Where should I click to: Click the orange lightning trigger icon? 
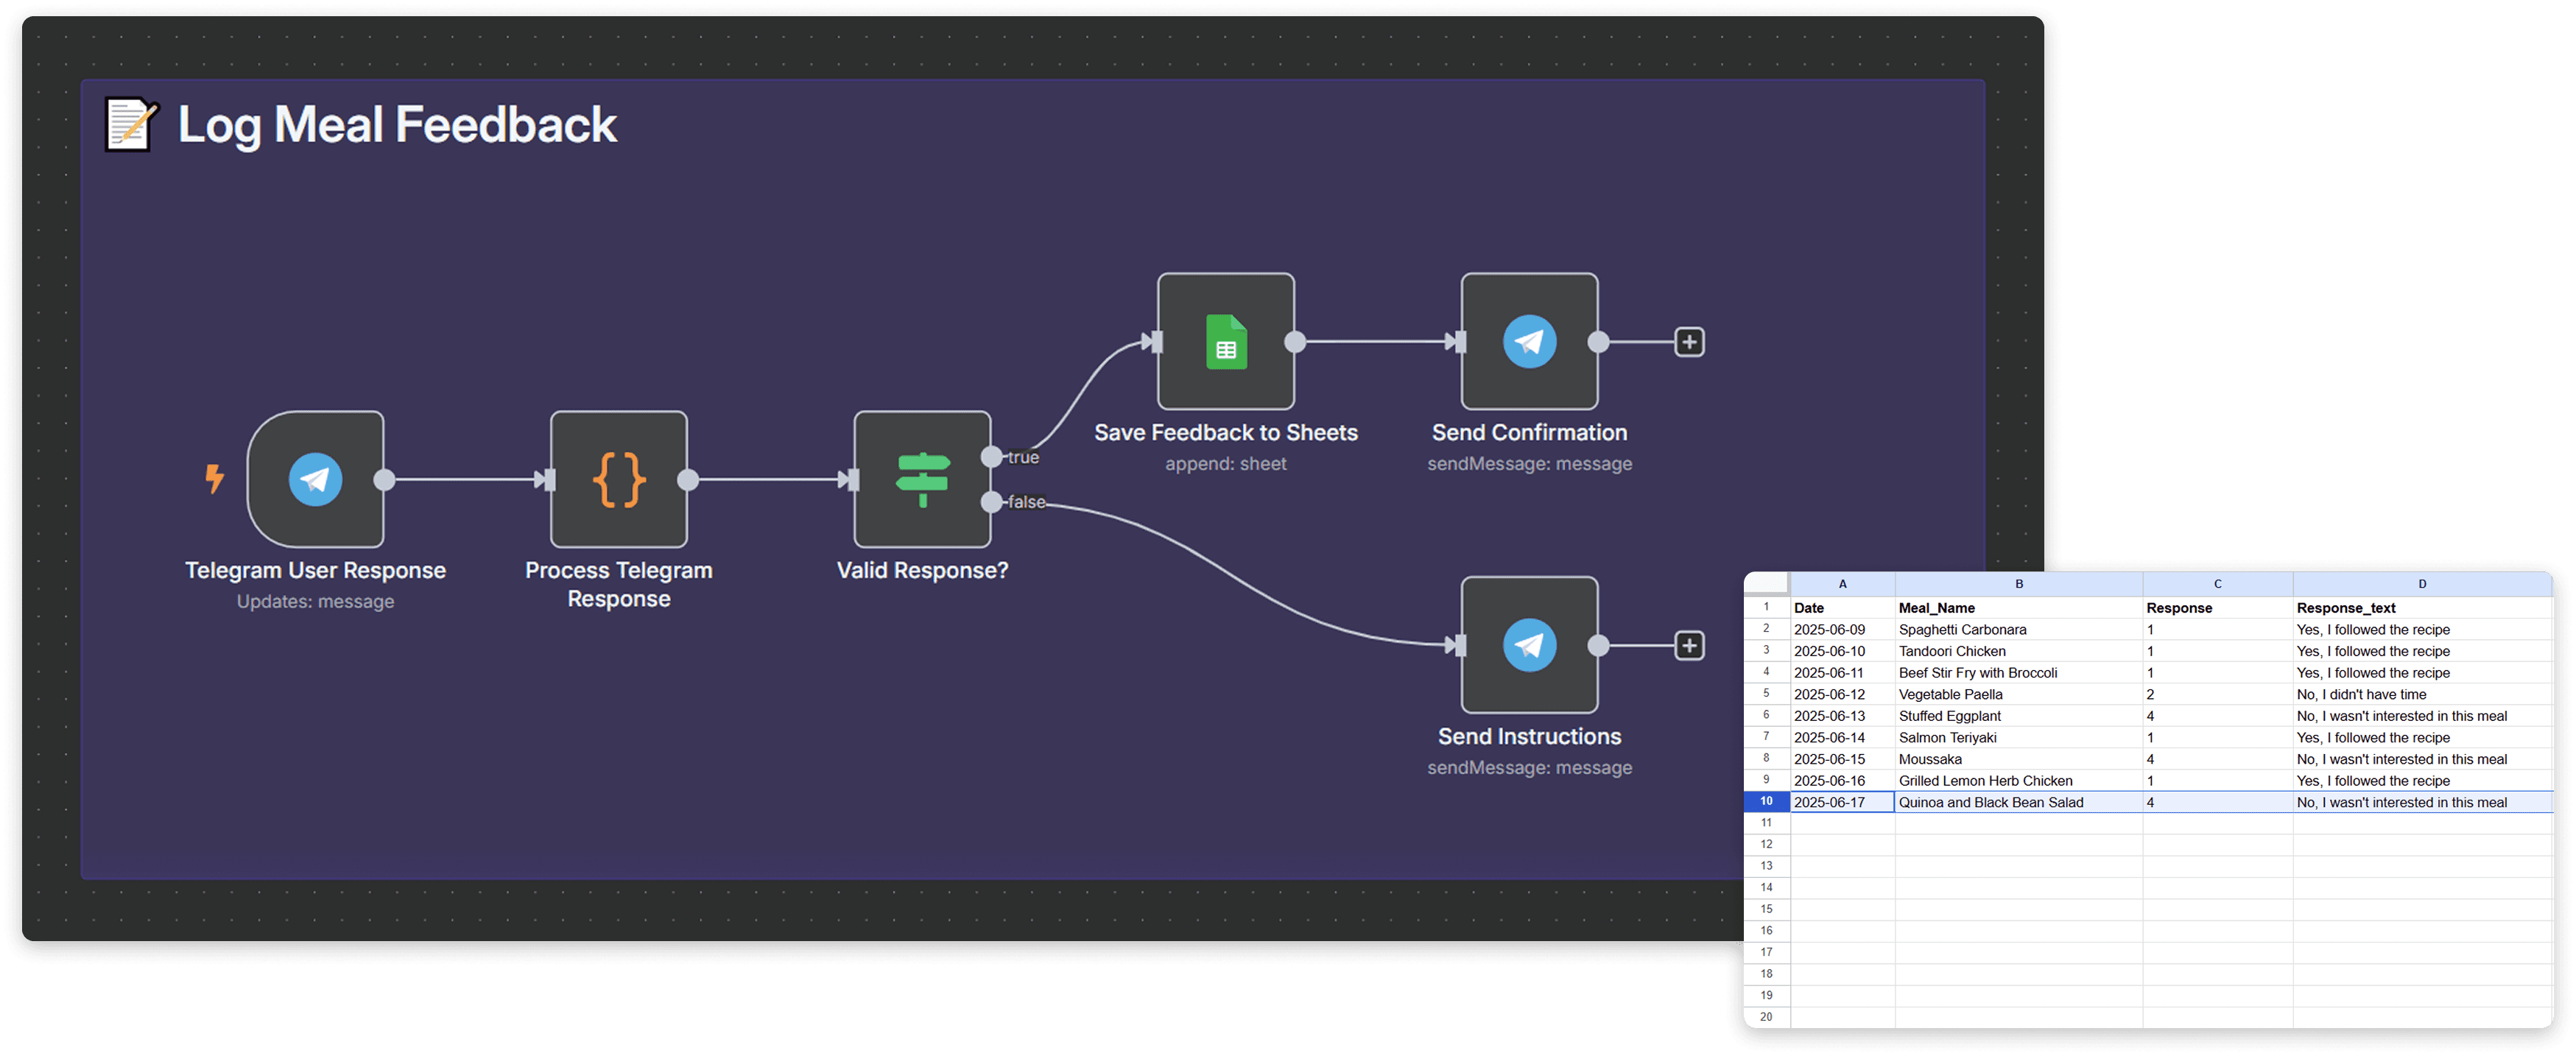214,478
